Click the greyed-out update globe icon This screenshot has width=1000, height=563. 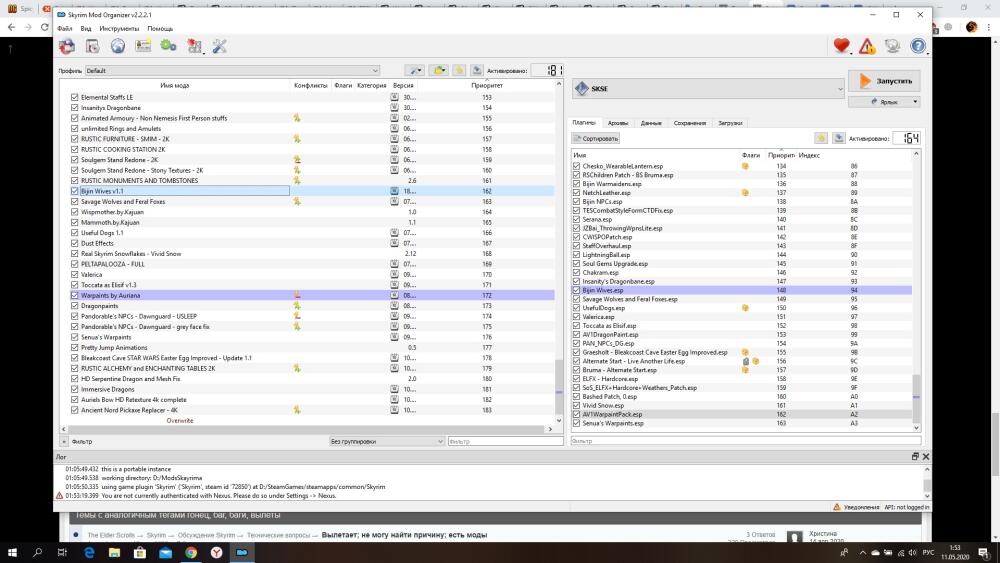(892, 46)
